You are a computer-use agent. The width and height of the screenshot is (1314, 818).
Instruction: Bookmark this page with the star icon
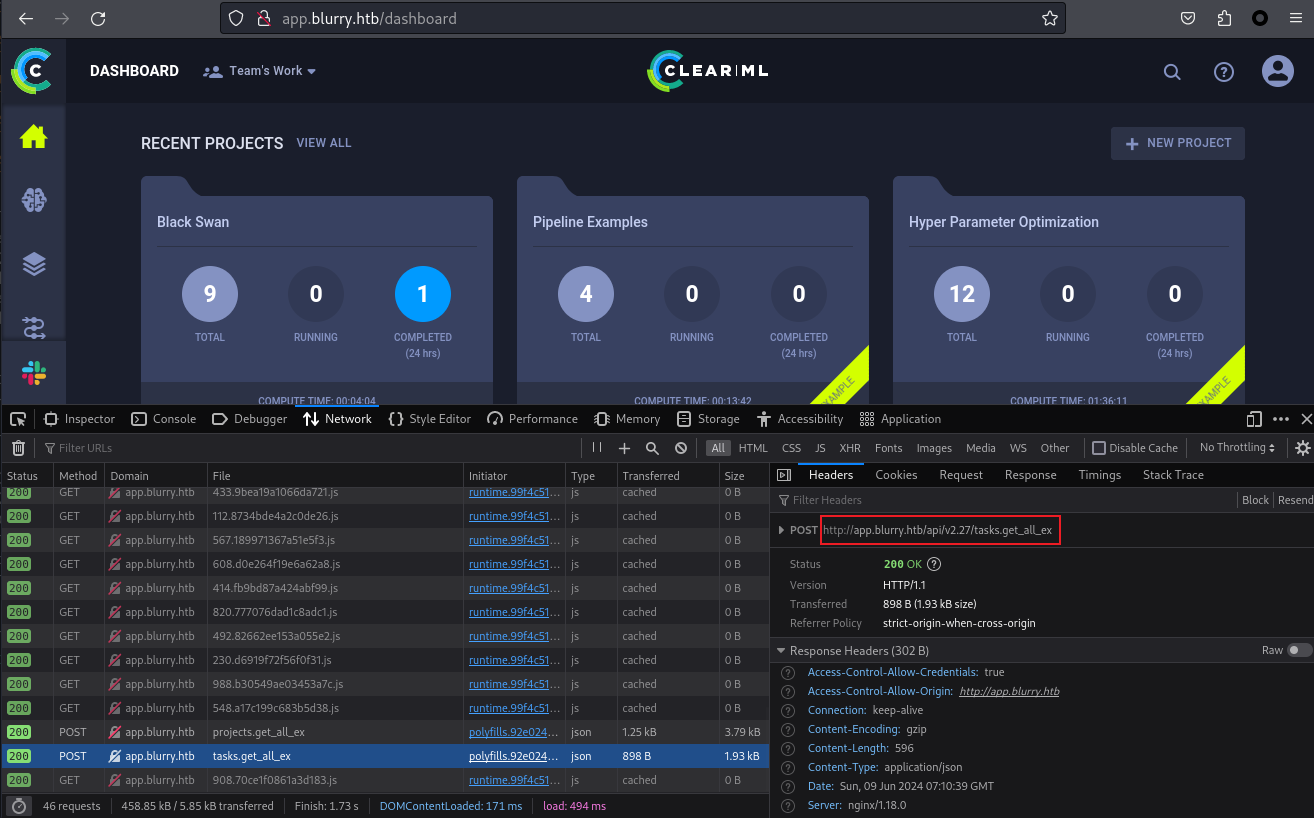click(1049, 18)
